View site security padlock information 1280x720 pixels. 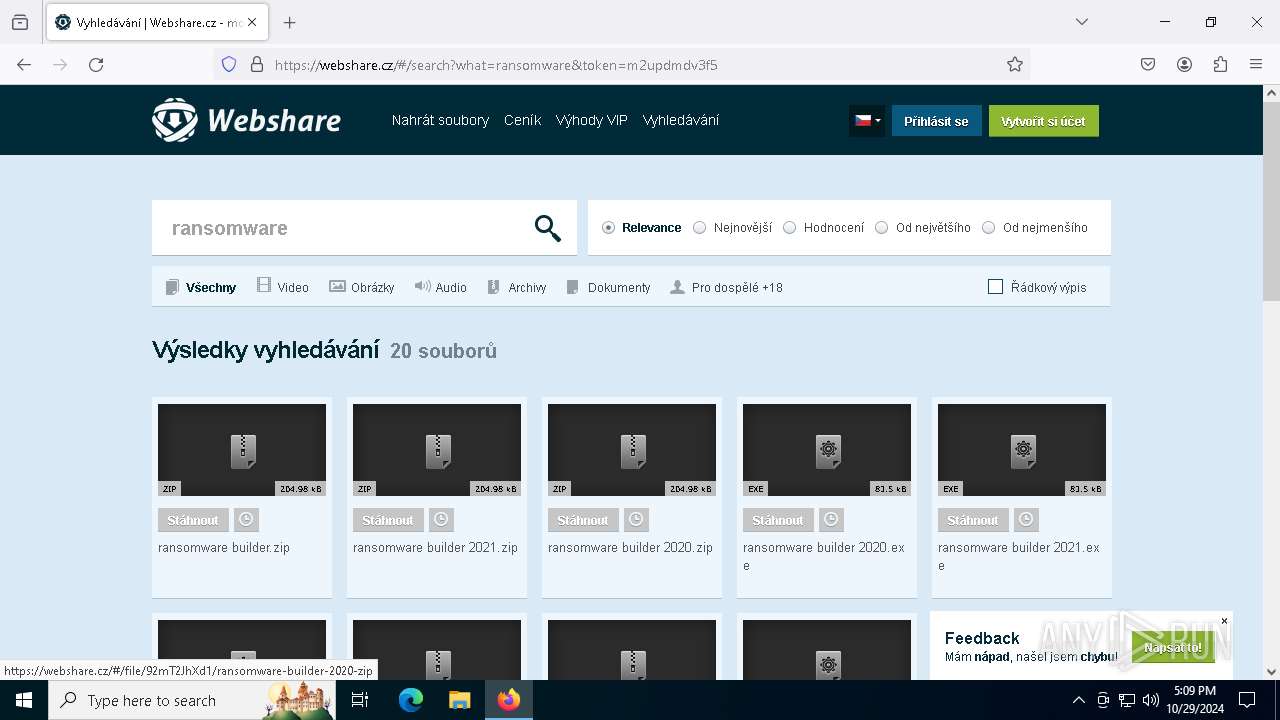[257, 65]
